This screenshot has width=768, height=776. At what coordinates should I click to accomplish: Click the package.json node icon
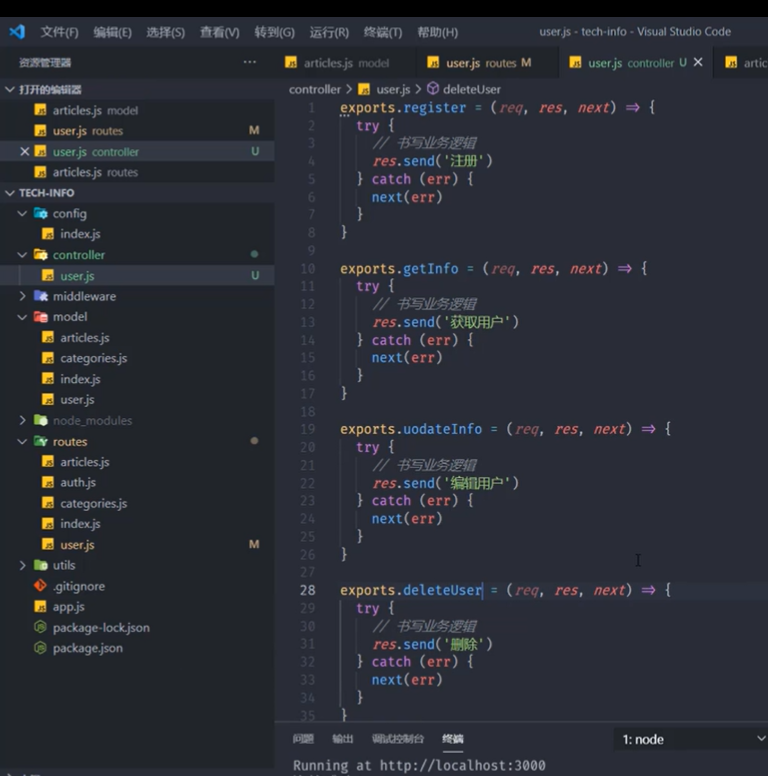(40, 648)
